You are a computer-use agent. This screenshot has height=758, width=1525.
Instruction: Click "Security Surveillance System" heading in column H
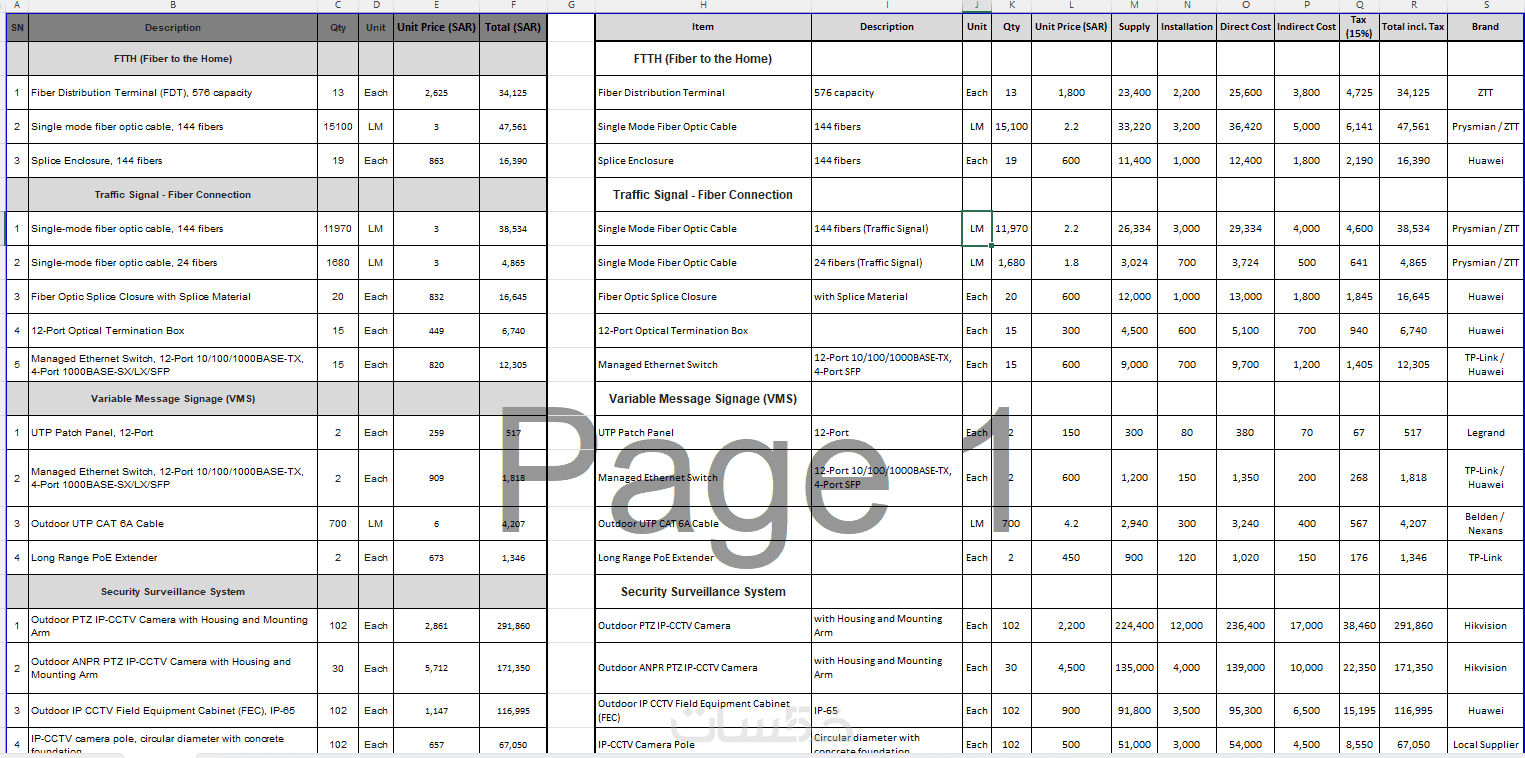click(703, 592)
